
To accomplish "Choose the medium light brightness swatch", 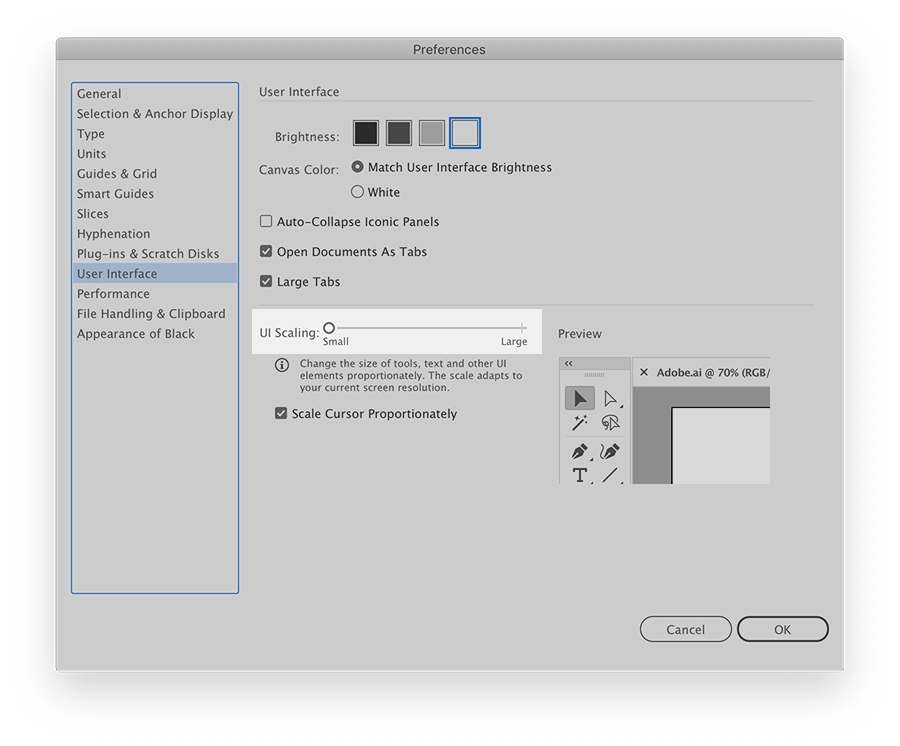I will coord(432,133).
